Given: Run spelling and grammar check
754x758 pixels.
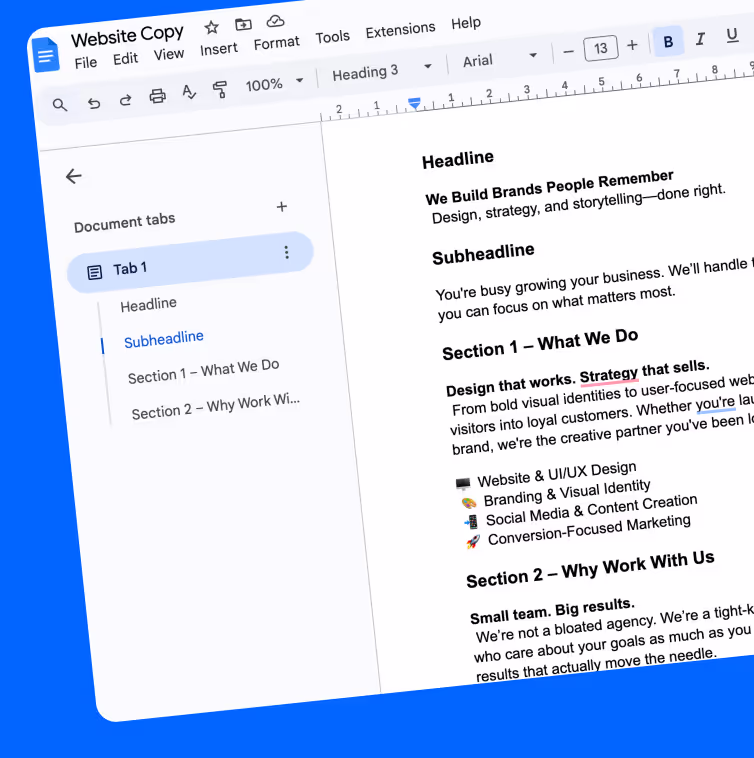Looking at the screenshot, I should pyautogui.click(x=189, y=92).
